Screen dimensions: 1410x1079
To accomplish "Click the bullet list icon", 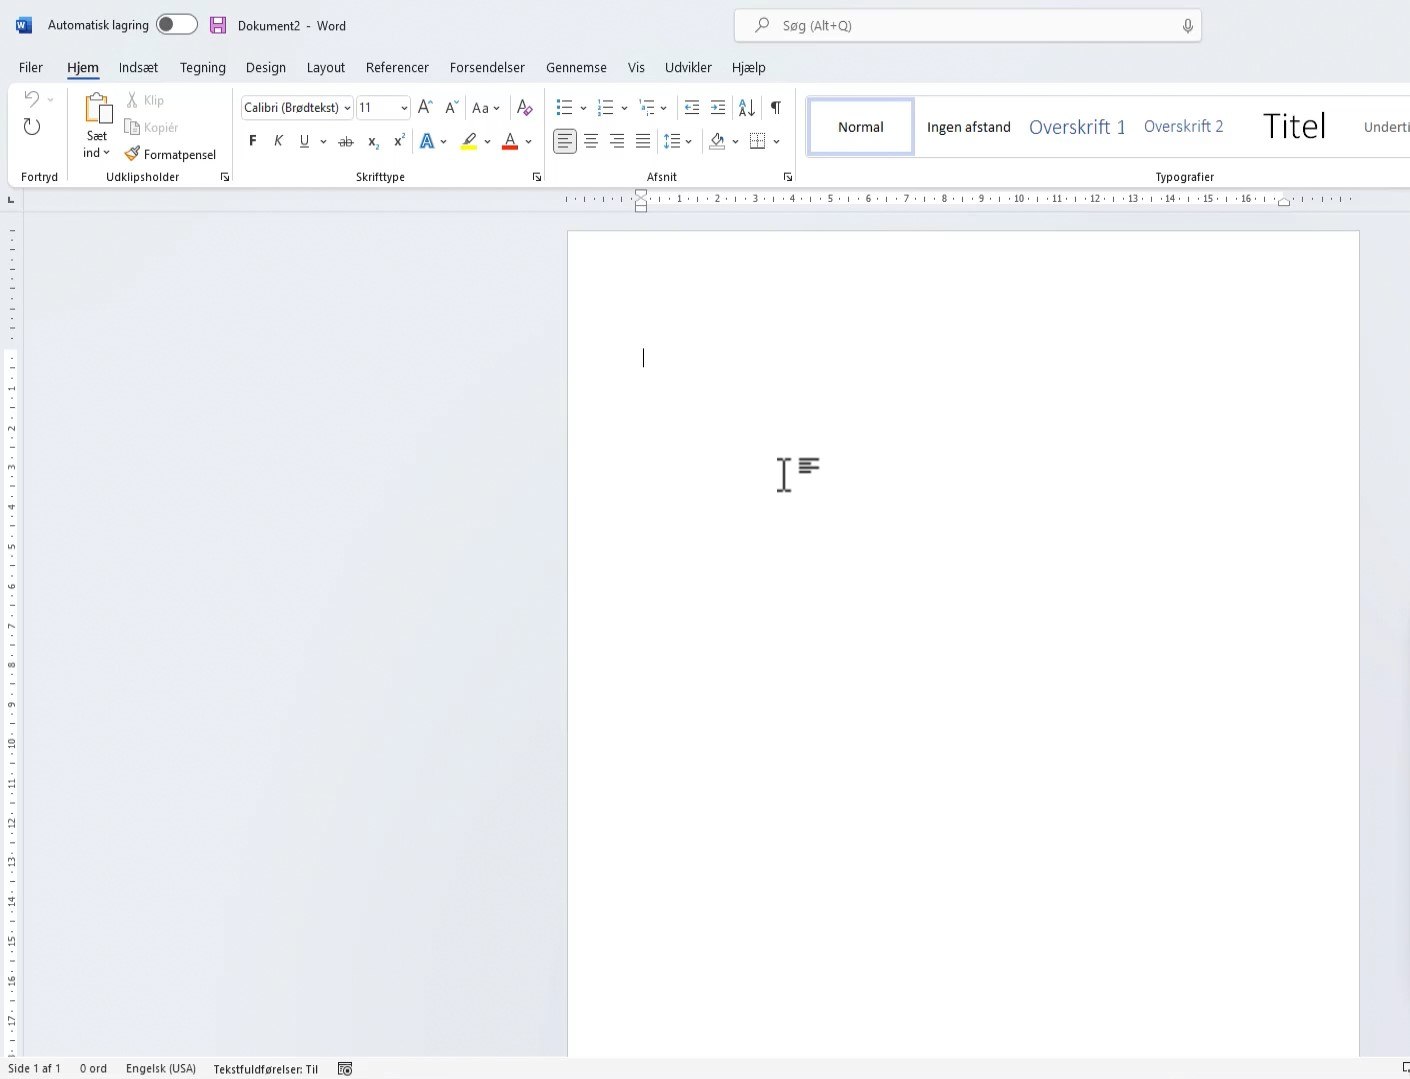I will 564,107.
